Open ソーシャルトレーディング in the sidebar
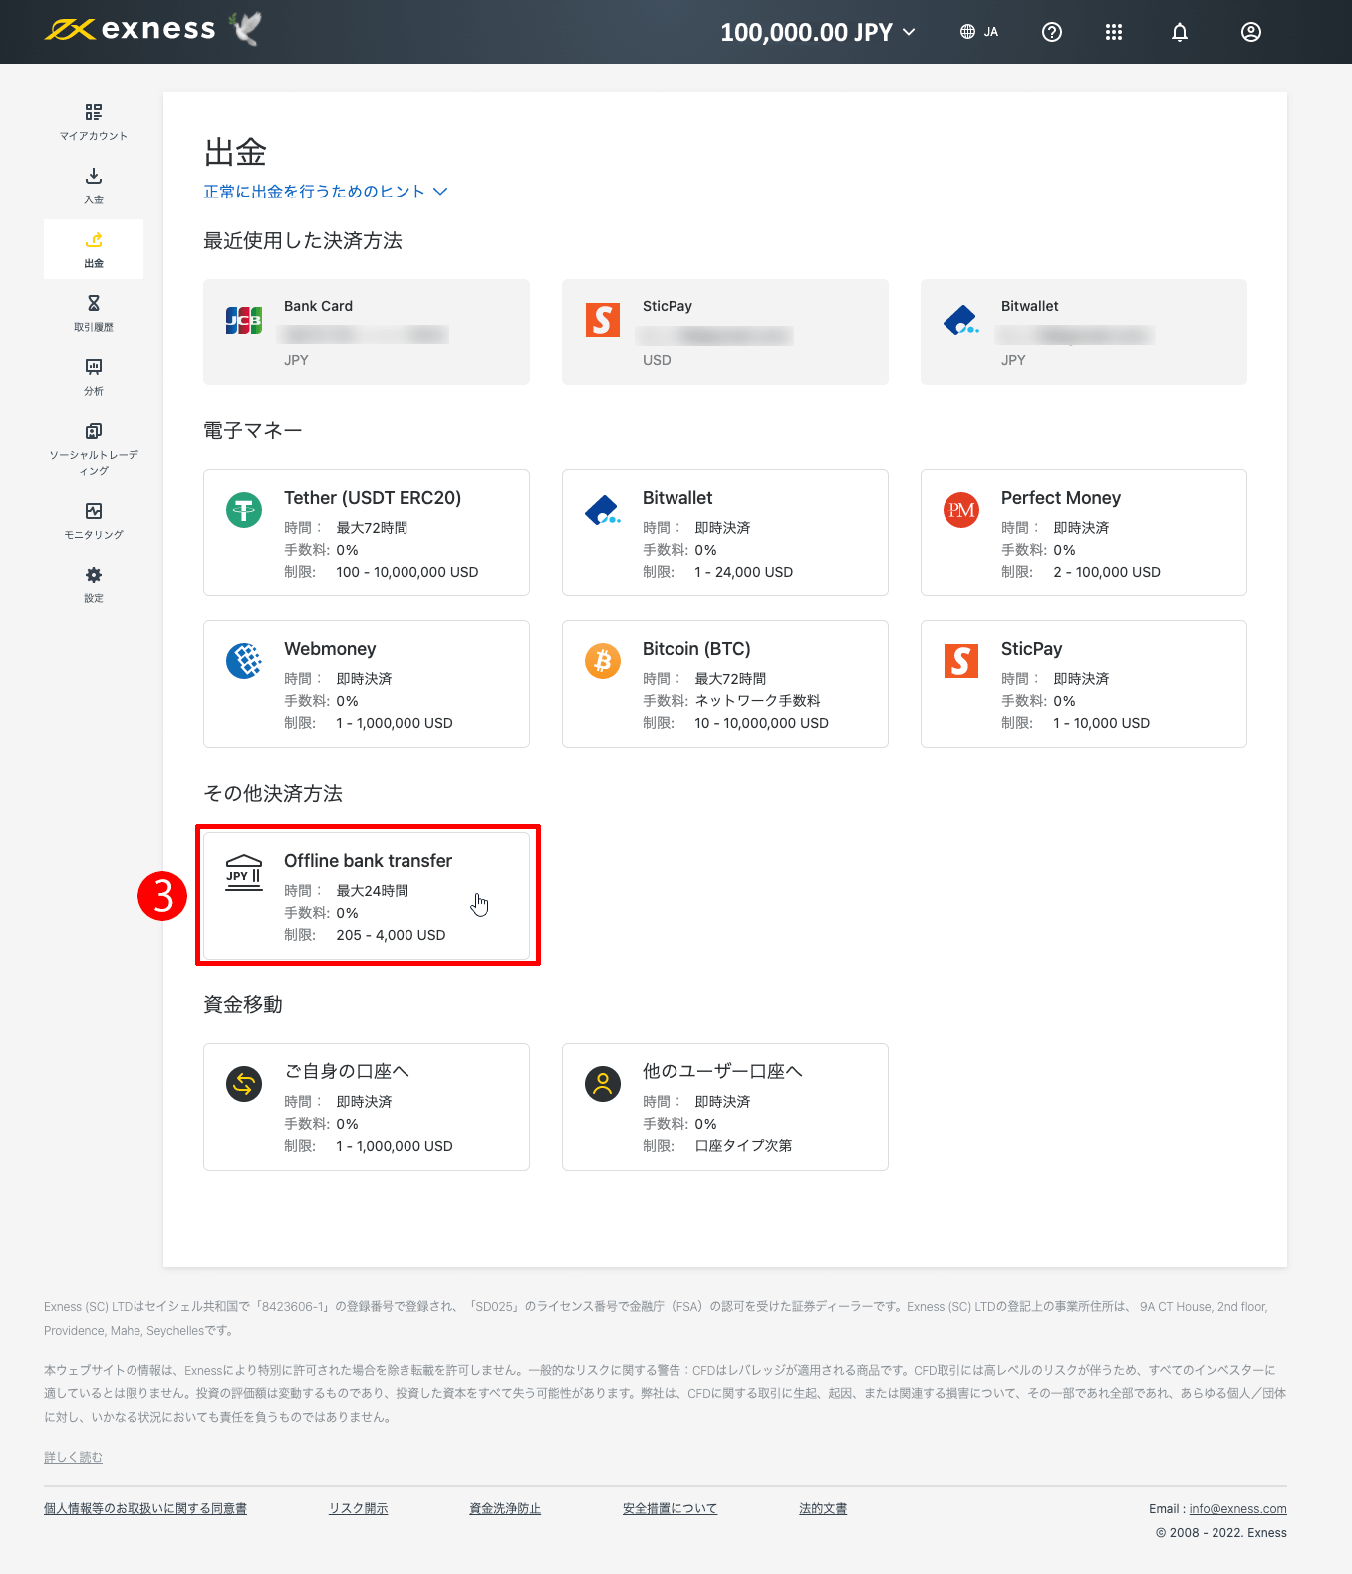The width and height of the screenshot is (1352, 1574). coord(94,449)
